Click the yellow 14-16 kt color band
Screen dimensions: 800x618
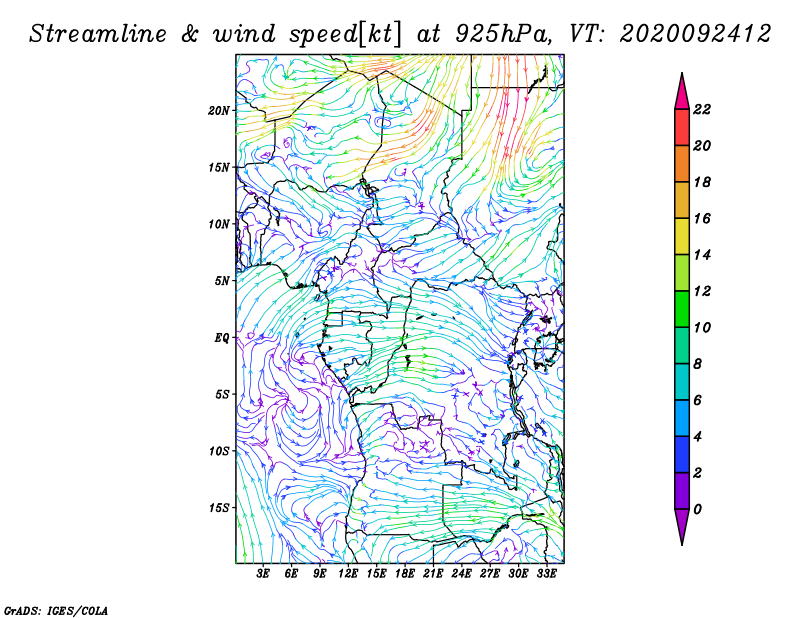(x=682, y=236)
